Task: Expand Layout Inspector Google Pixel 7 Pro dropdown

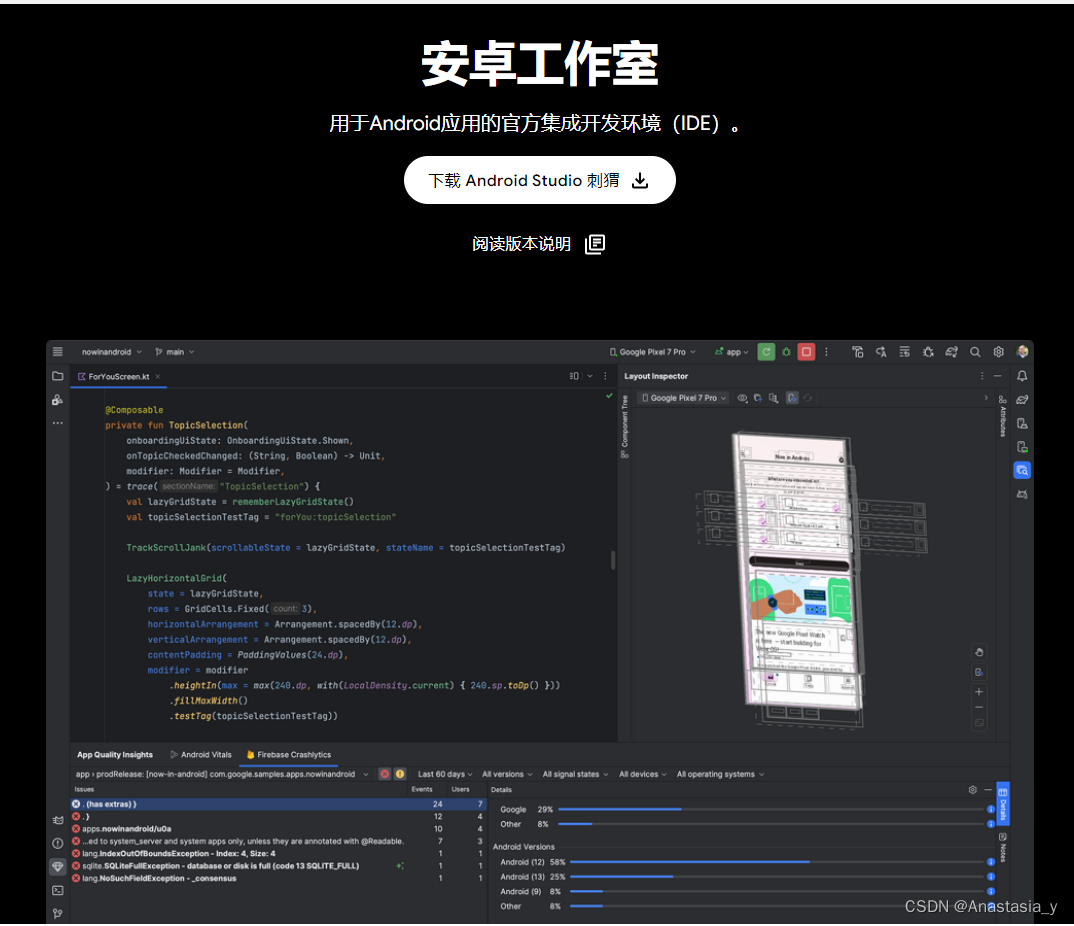Action: coord(684,398)
